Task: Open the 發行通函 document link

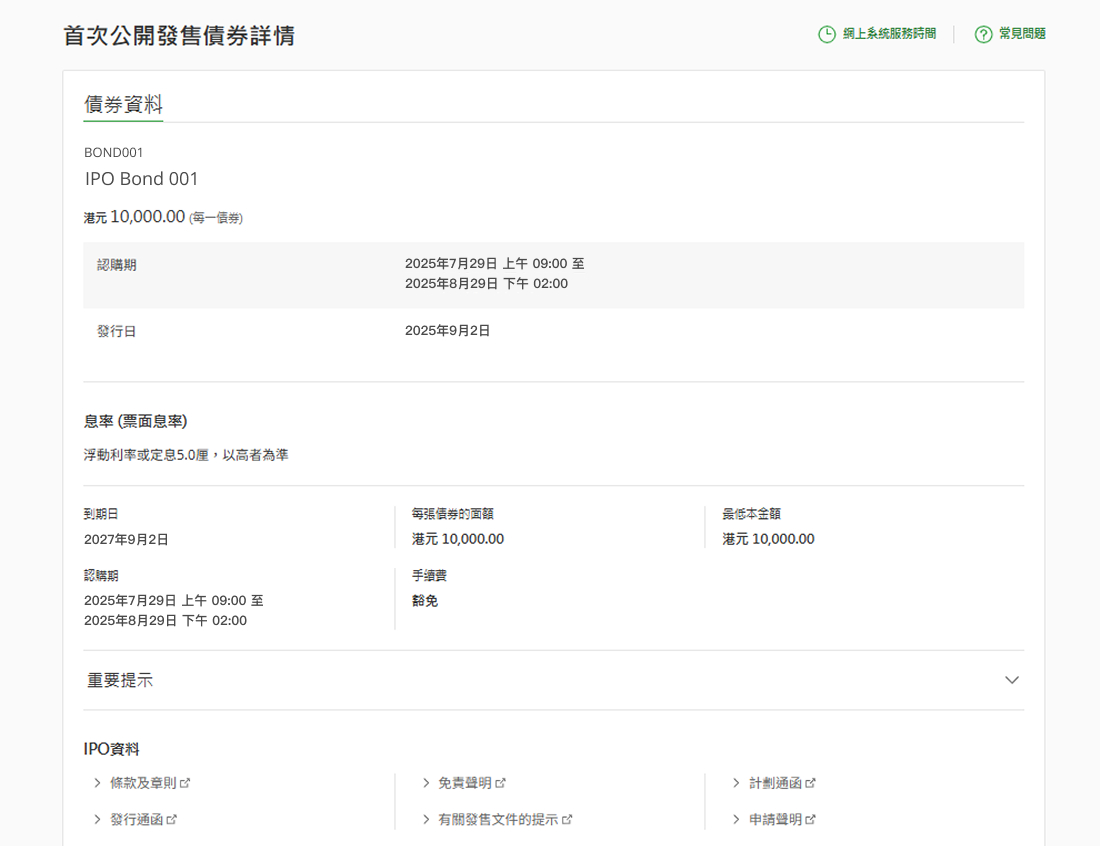Action: click(x=136, y=819)
